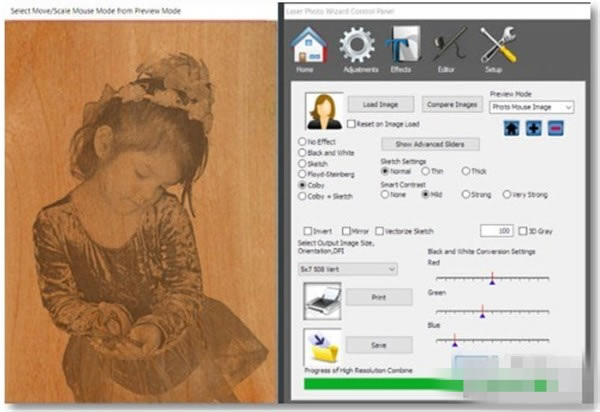Select the Colby effect radio
Viewport: 600px width, 412px height.
point(302,185)
